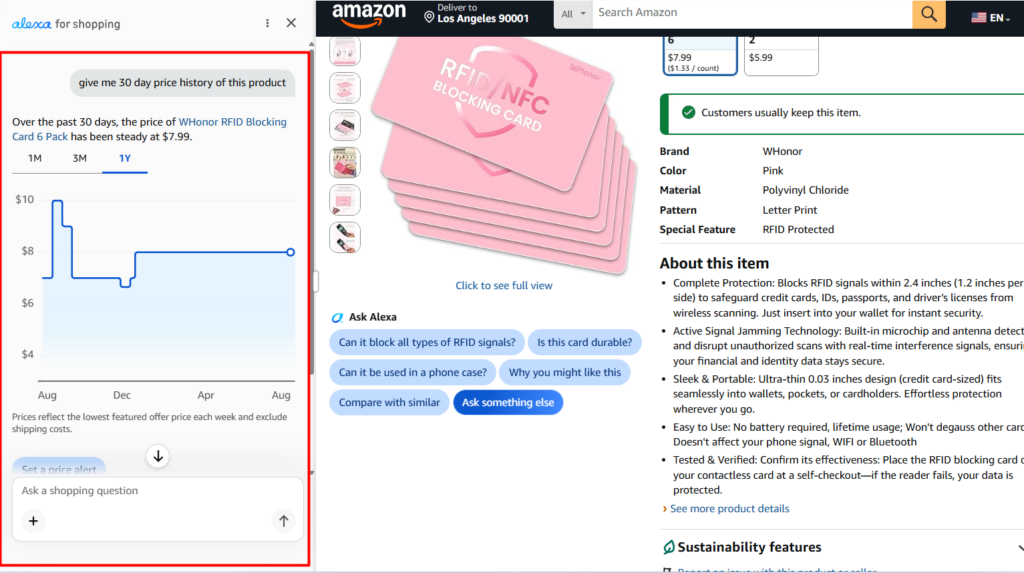The image size is (1024, 573).
Task: Choose Compare with similar suggestion
Action: tap(389, 402)
